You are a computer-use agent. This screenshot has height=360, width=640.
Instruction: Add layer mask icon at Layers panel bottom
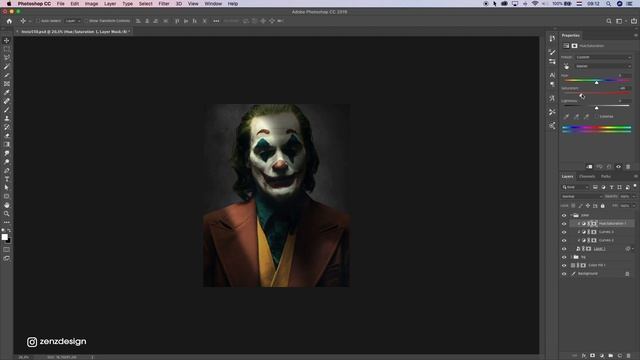pyautogui.click(x=593, y=356)
